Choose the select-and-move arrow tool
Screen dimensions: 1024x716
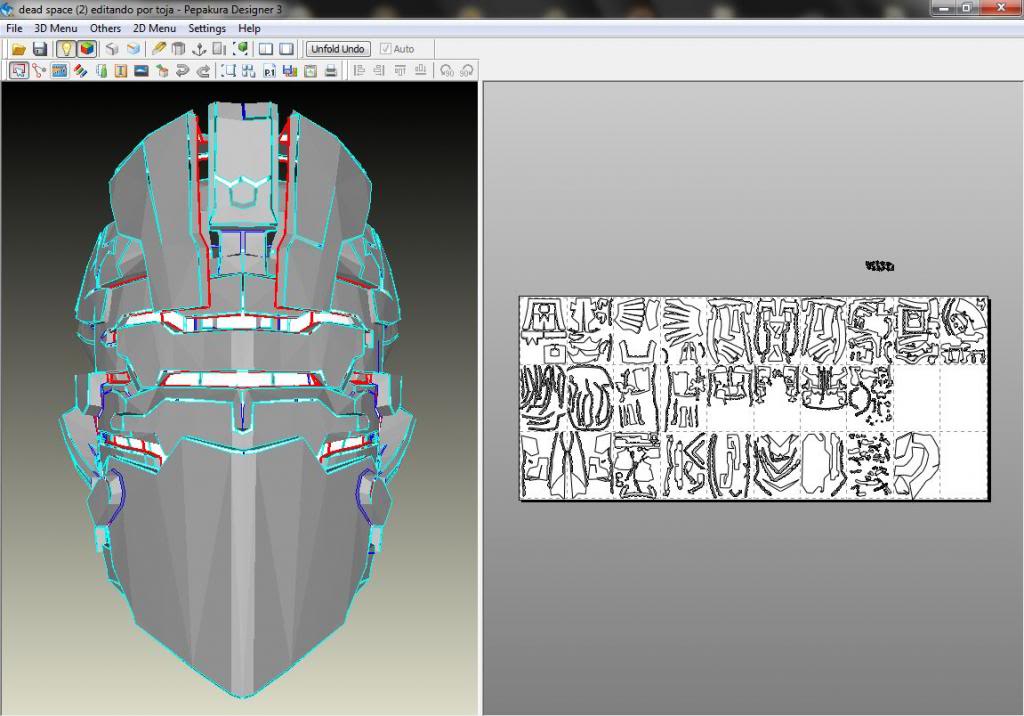click(19, 71)
